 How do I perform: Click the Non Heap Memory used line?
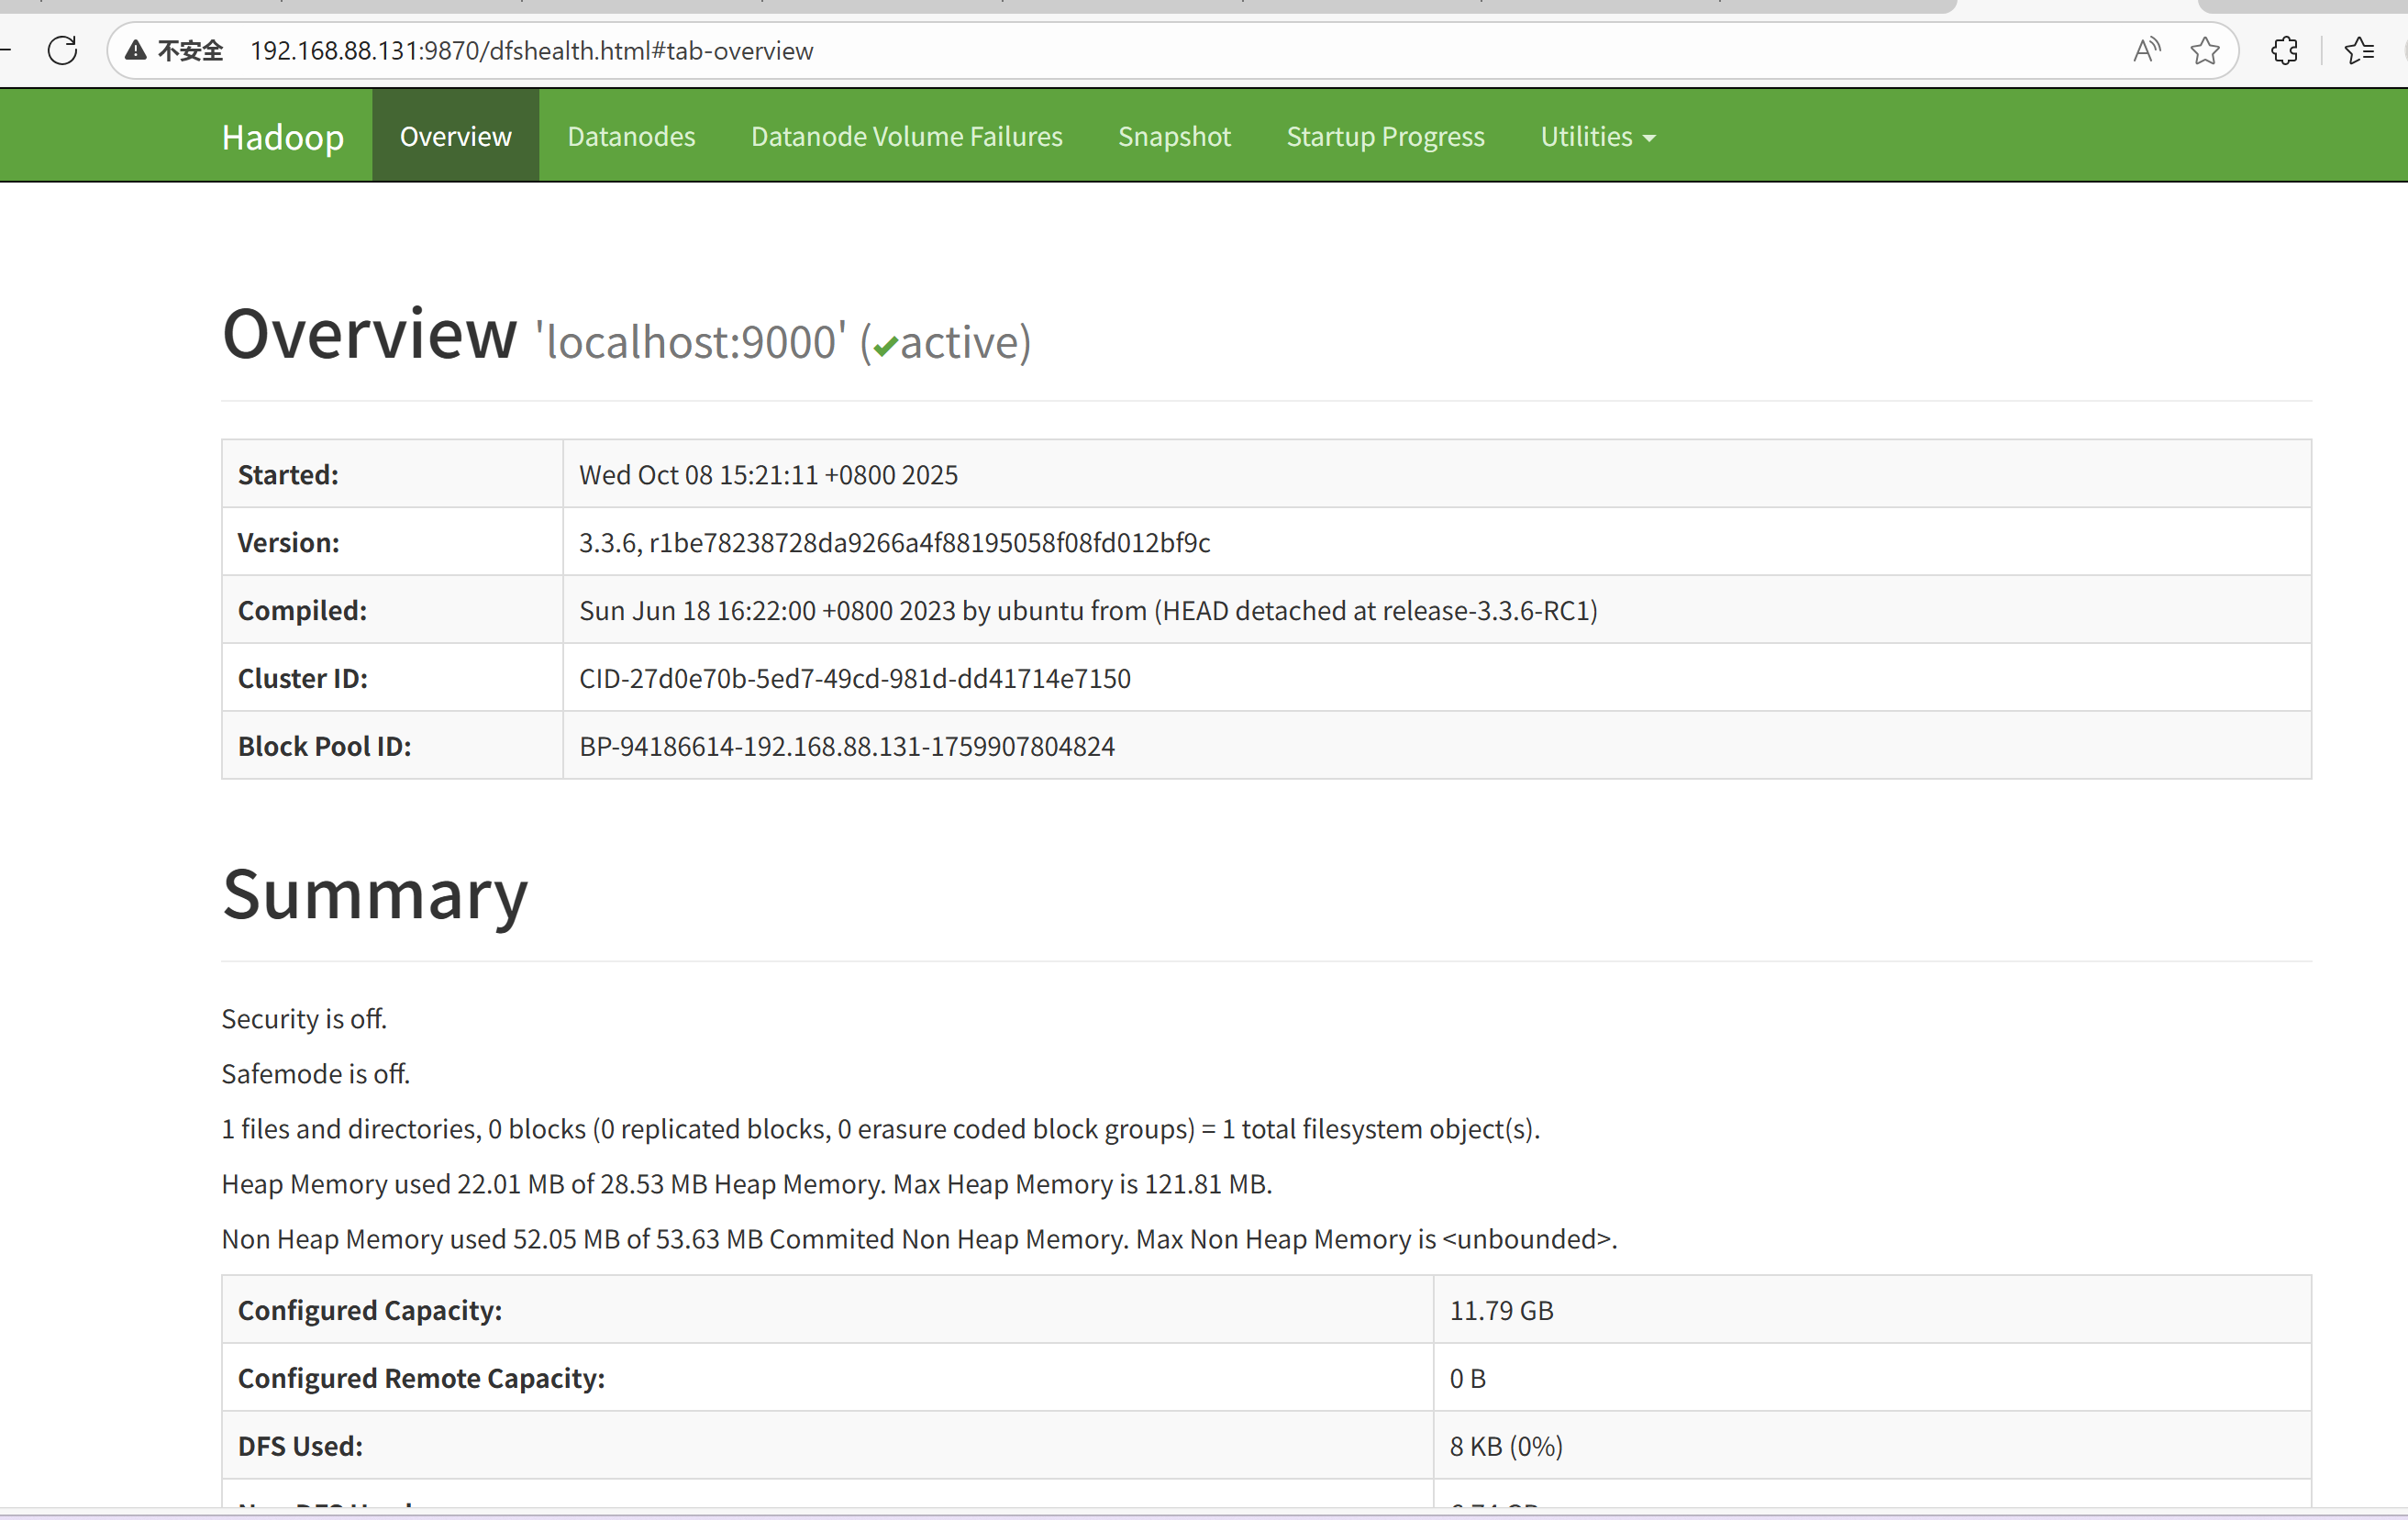pyautogui.click(x=919, y=1238)
